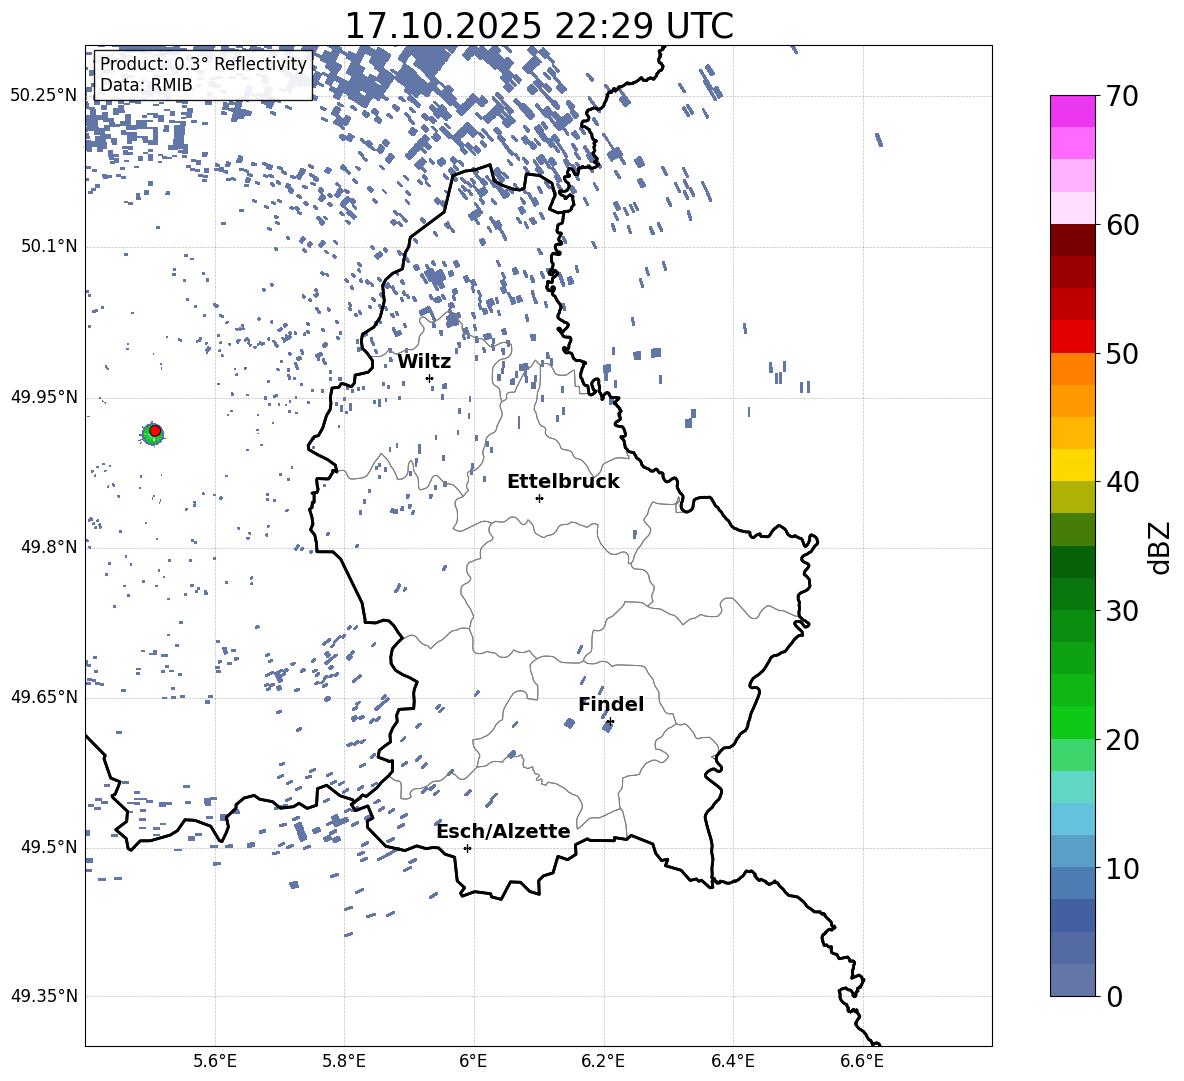Click the 6°E longitude label

473,1061
